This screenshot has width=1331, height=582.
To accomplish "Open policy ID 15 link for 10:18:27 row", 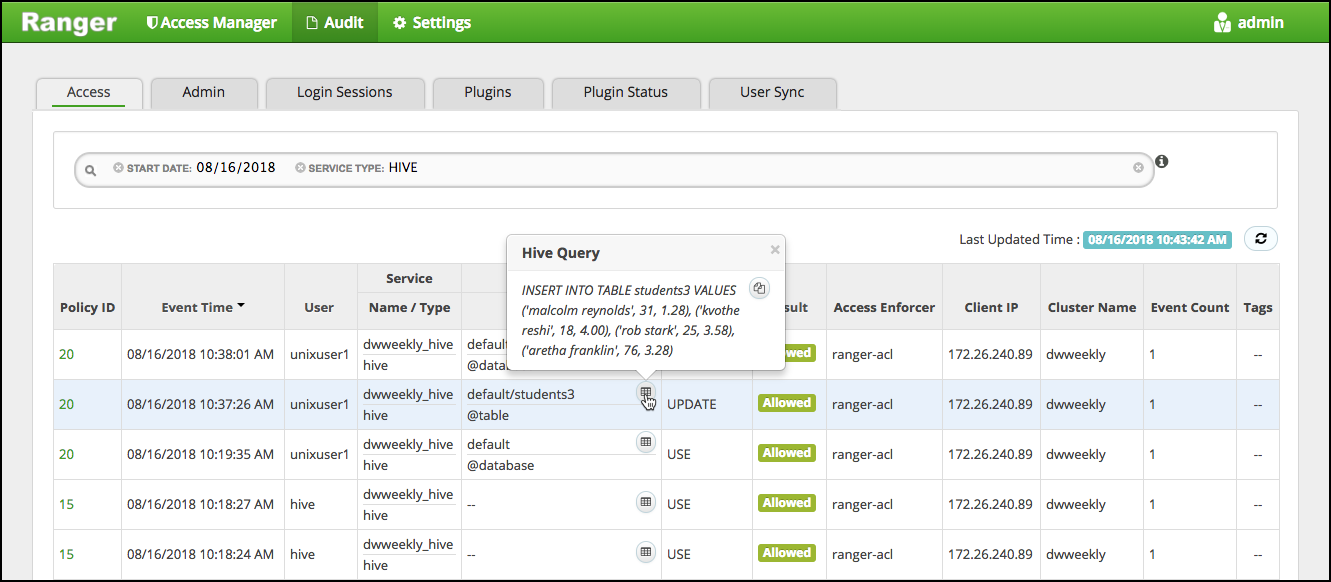I will click(x=66, y=504).
